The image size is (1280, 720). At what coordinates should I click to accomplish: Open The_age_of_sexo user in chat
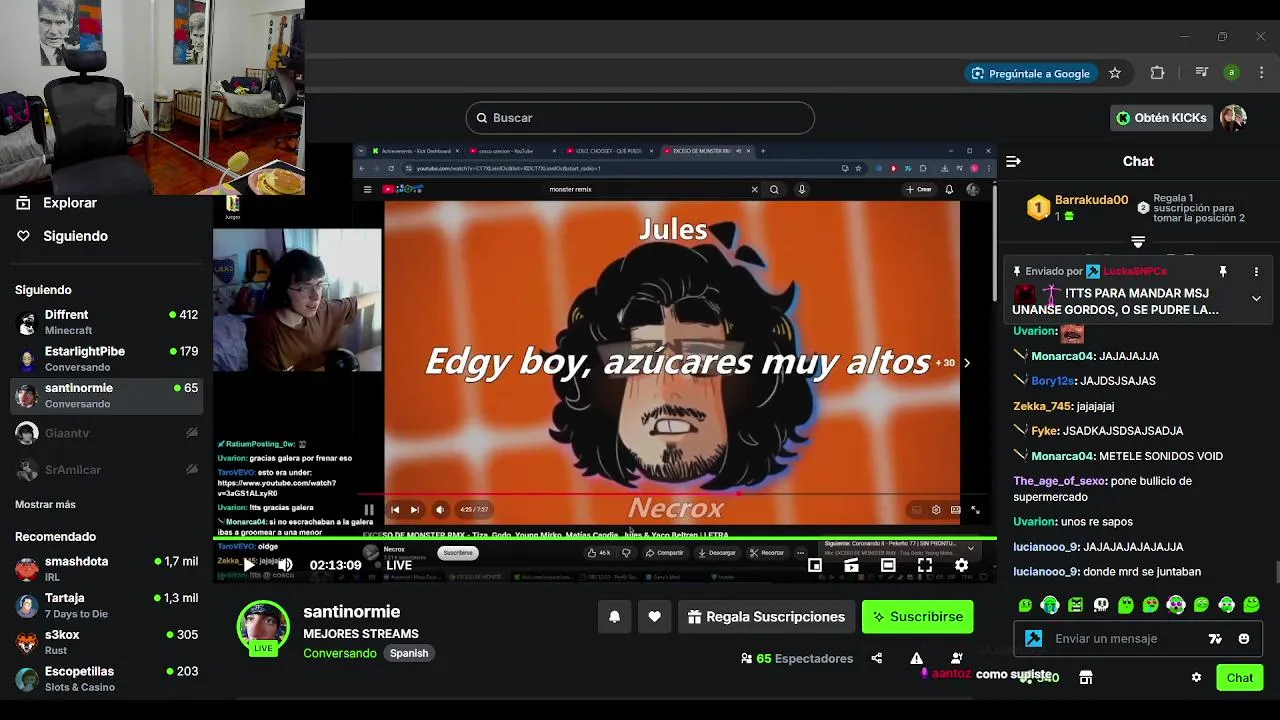pos(1059,481)
